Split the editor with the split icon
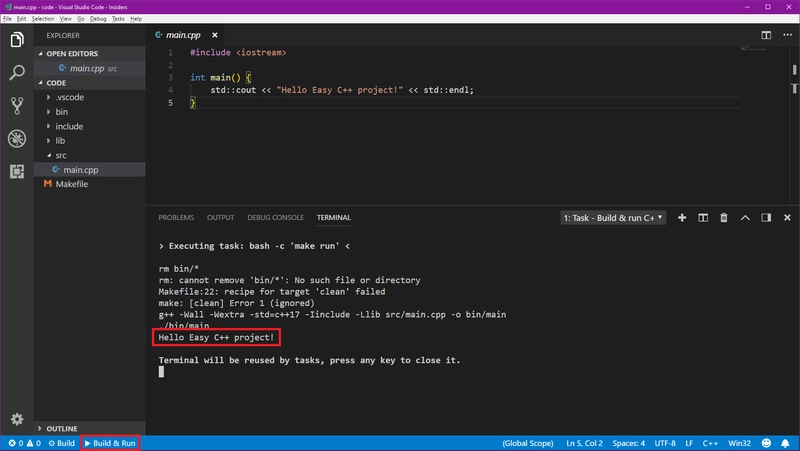The image size is (800, 451). (765, 36)
